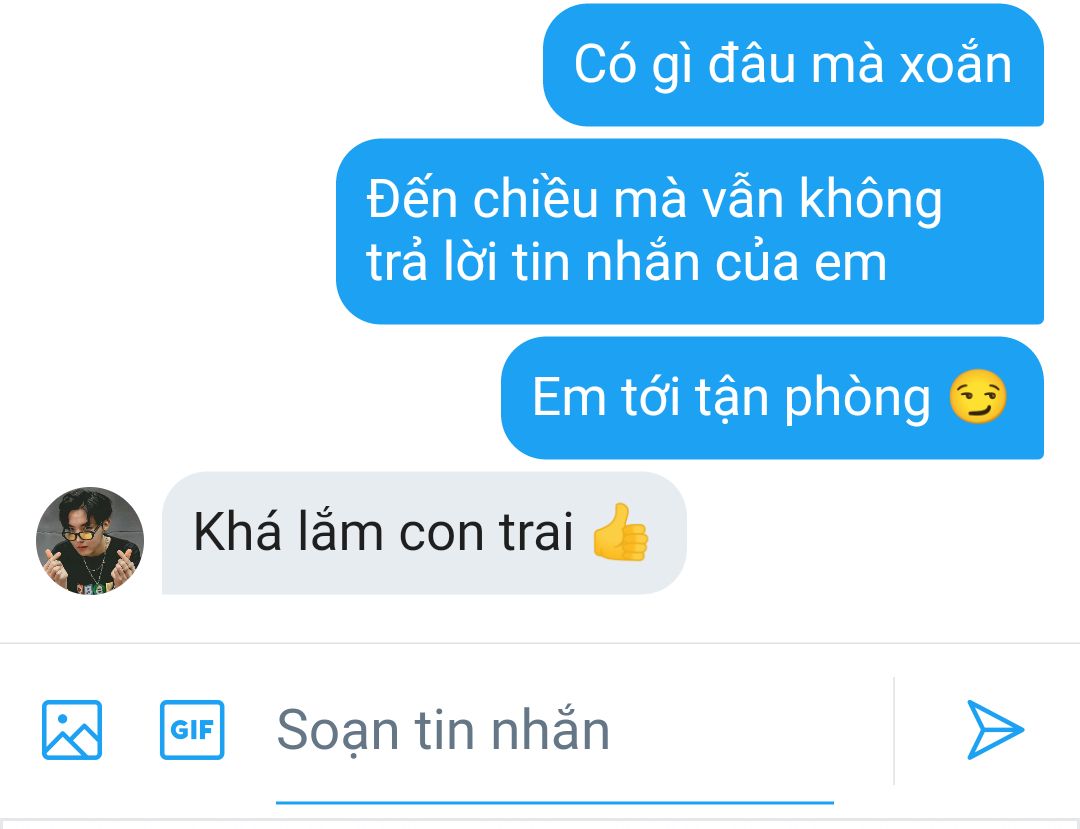Click the word 'phòng' before smirk emoji
Viewport: 1080px width, 829px height.
[858, 399]
